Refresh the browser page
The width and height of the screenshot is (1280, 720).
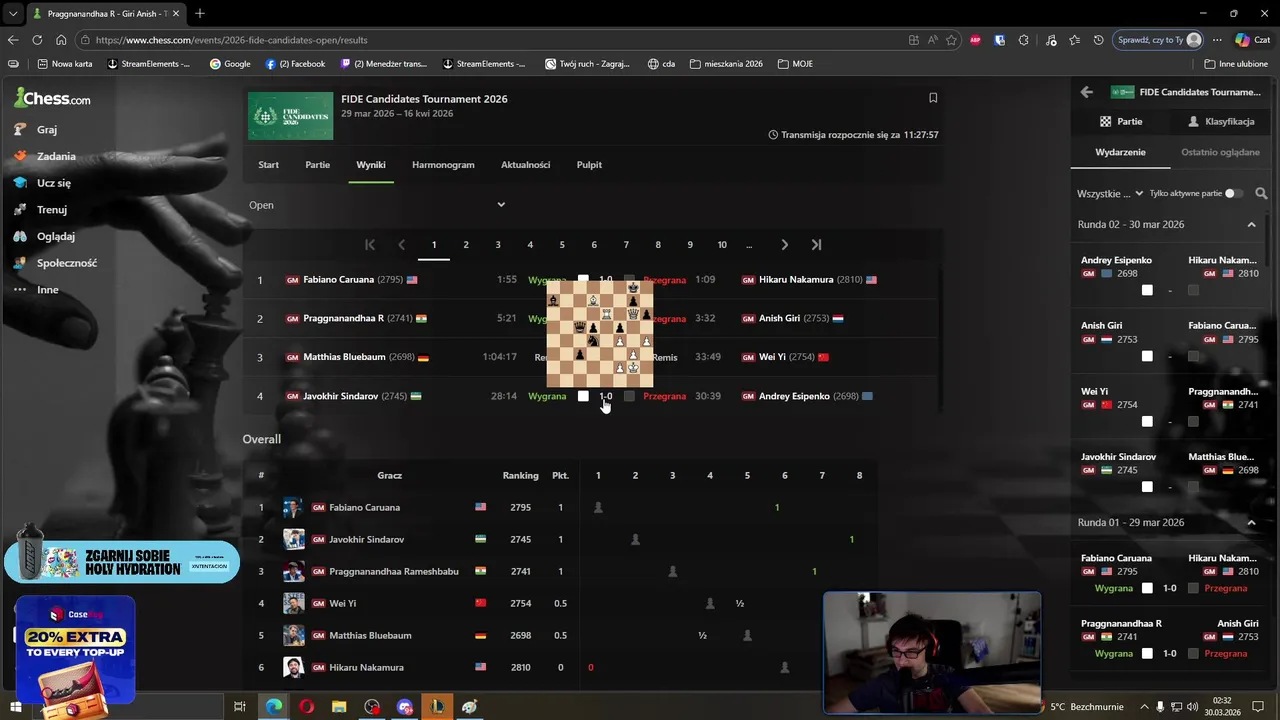[x=37, y=40]
